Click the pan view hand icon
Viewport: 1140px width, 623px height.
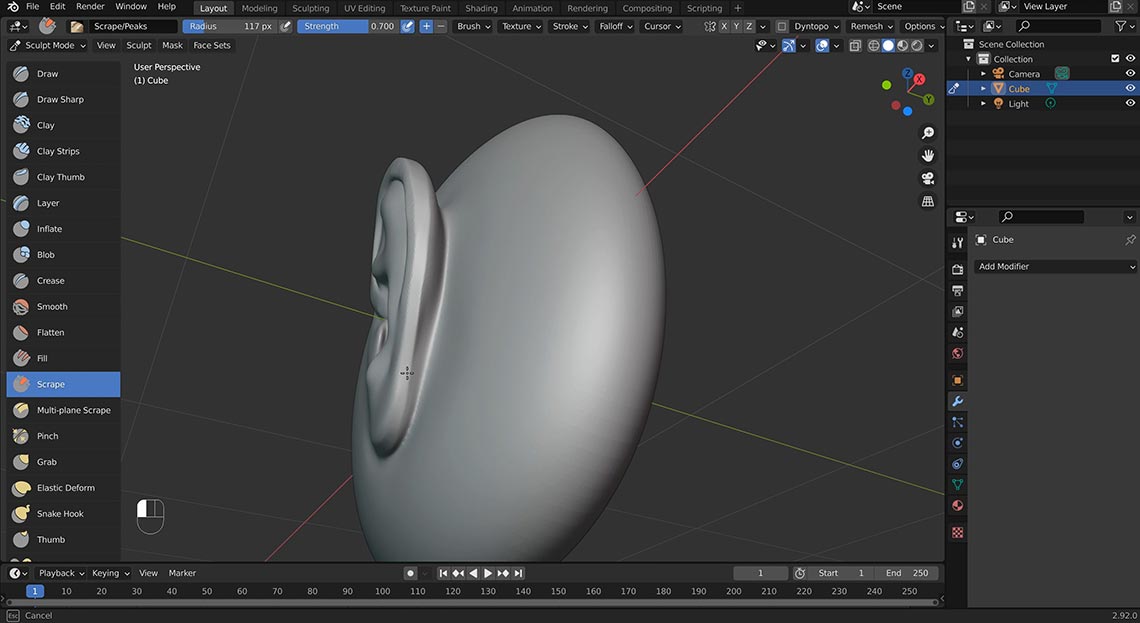pyautogui.click(x=928, y=156)
